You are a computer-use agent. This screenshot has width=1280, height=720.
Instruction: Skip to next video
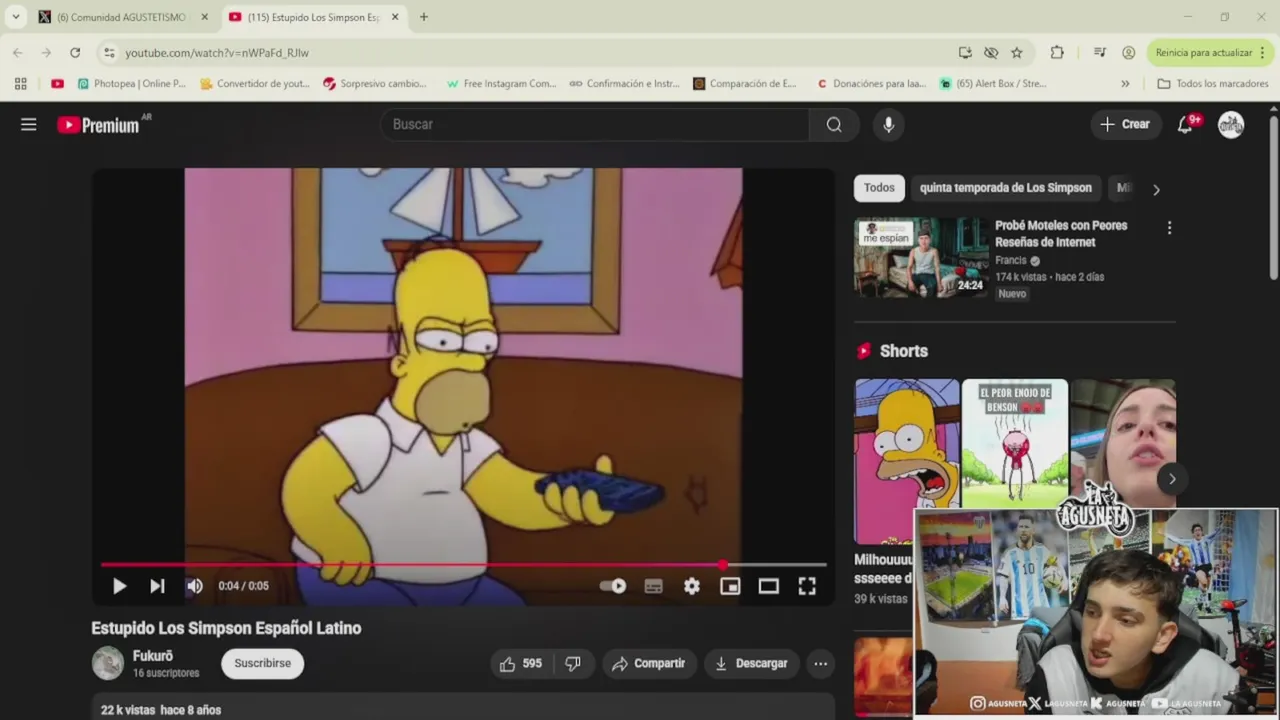pos(157,586)
